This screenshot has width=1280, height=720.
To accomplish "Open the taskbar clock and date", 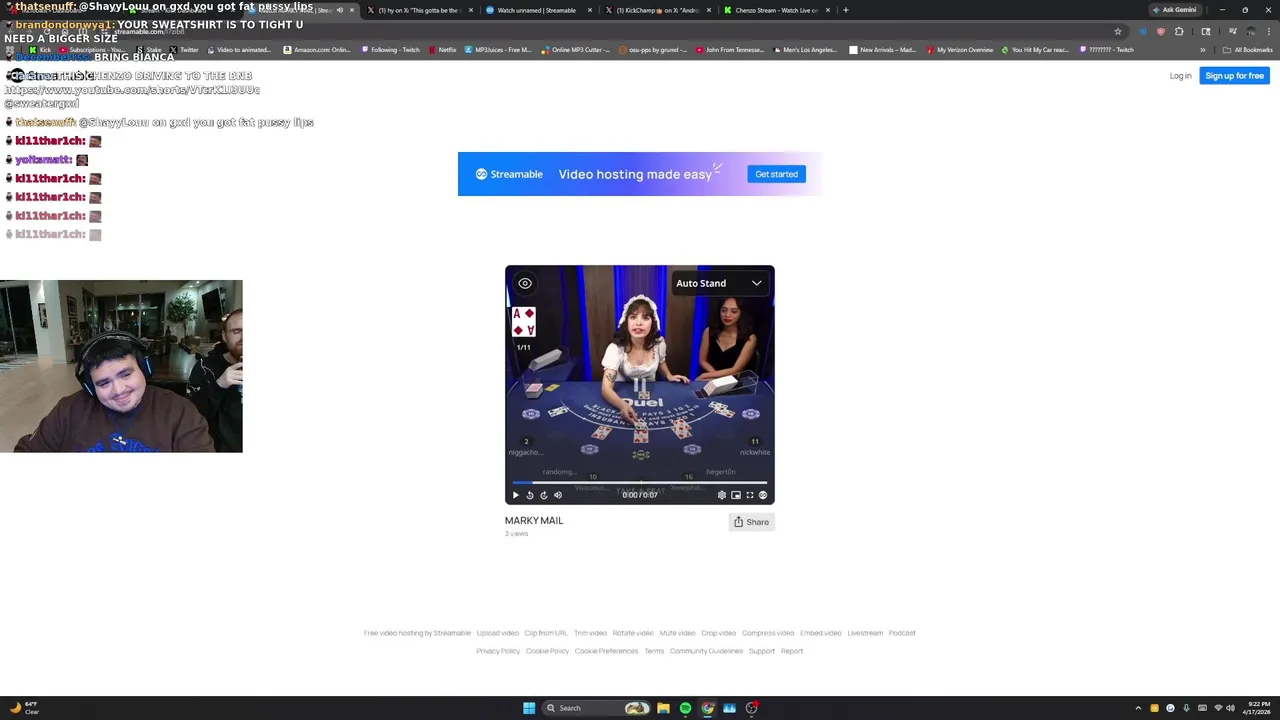I will [x=1257, y=708].
